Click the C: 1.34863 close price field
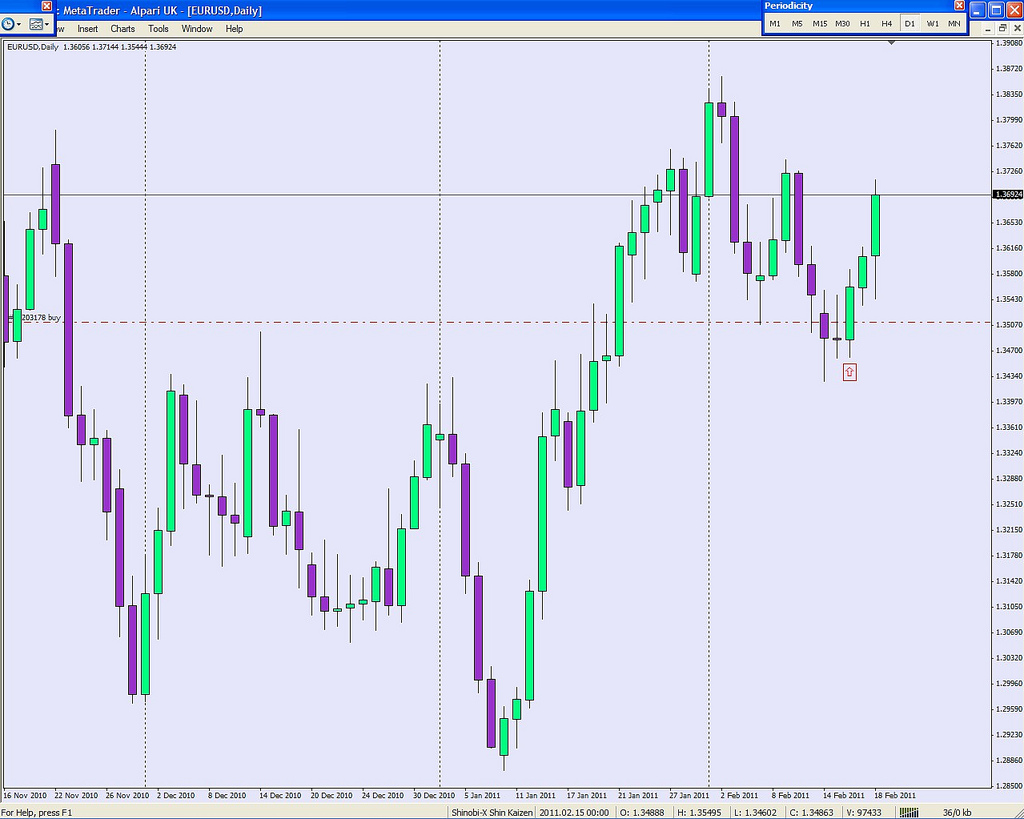This screenshot has height=819, width=1024. click(x=812, y=812)
